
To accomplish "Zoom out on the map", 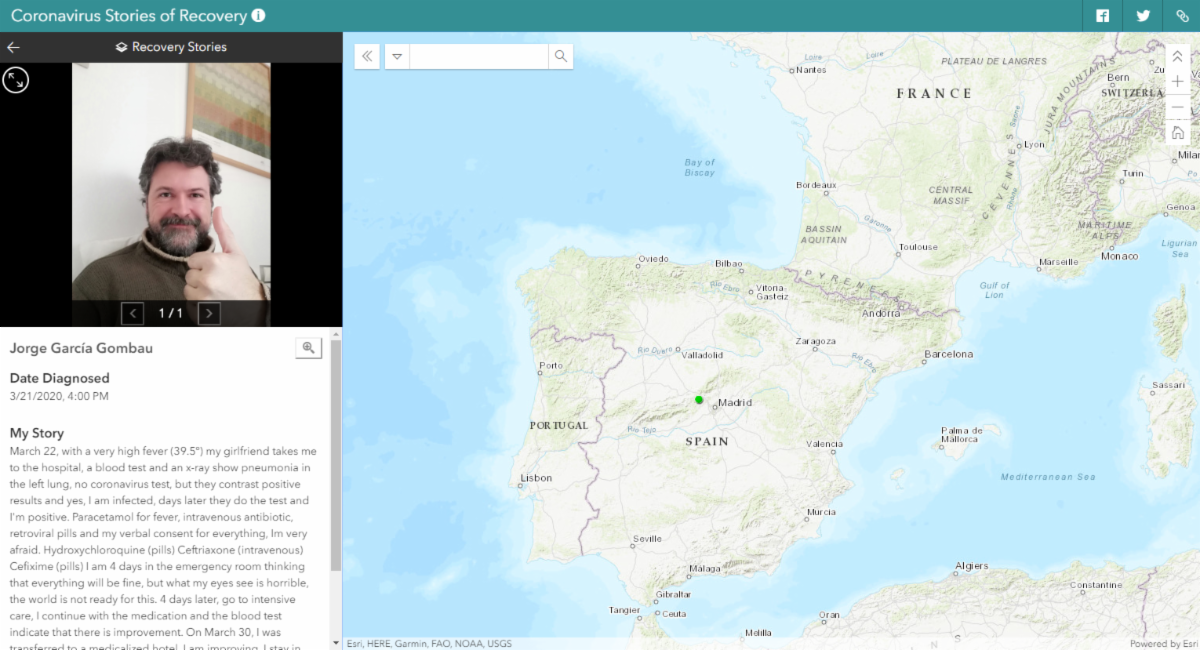I will click(1177, 107).
